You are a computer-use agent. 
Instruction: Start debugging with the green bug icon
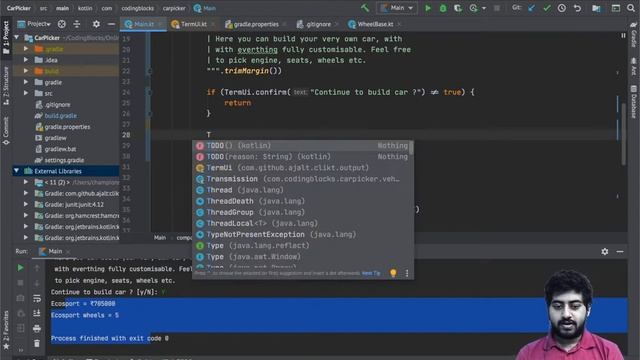click(x=443, y=8)
